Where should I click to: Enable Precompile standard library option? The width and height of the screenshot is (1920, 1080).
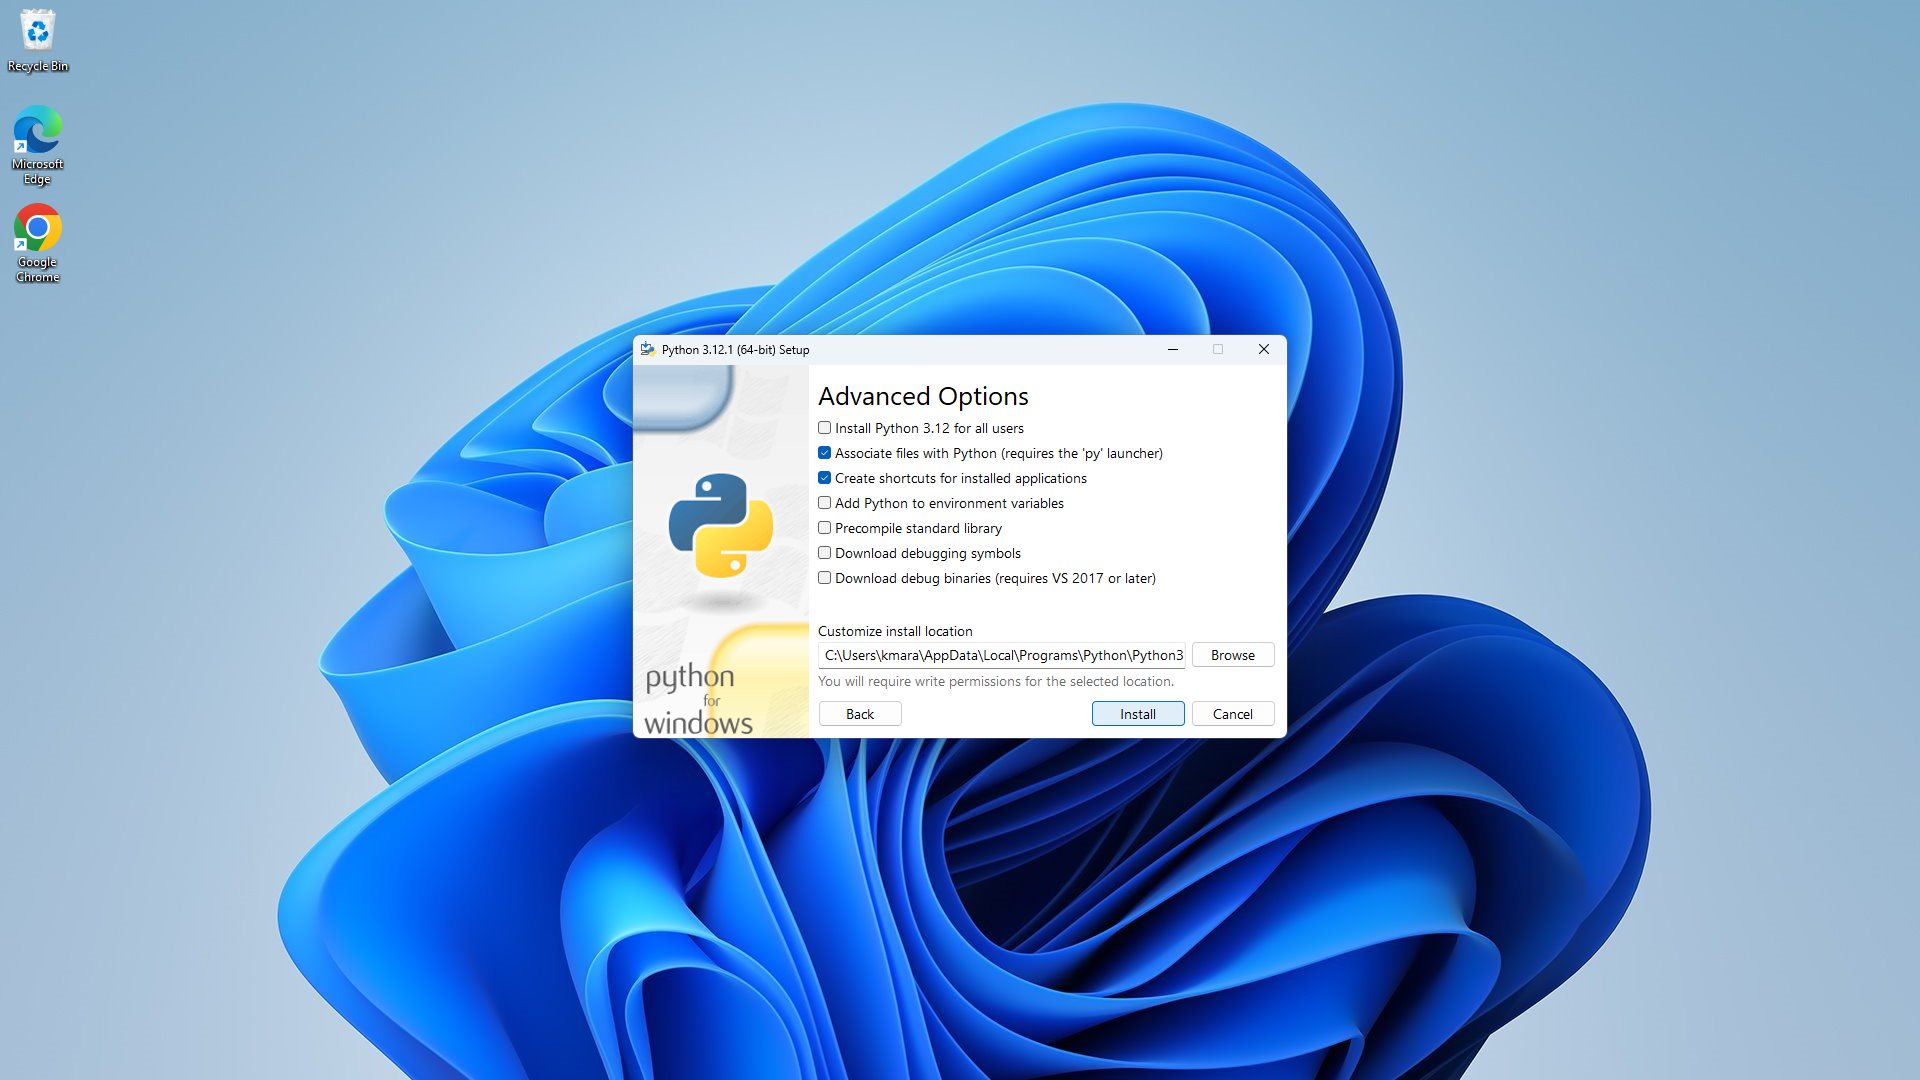pos(823,527)
